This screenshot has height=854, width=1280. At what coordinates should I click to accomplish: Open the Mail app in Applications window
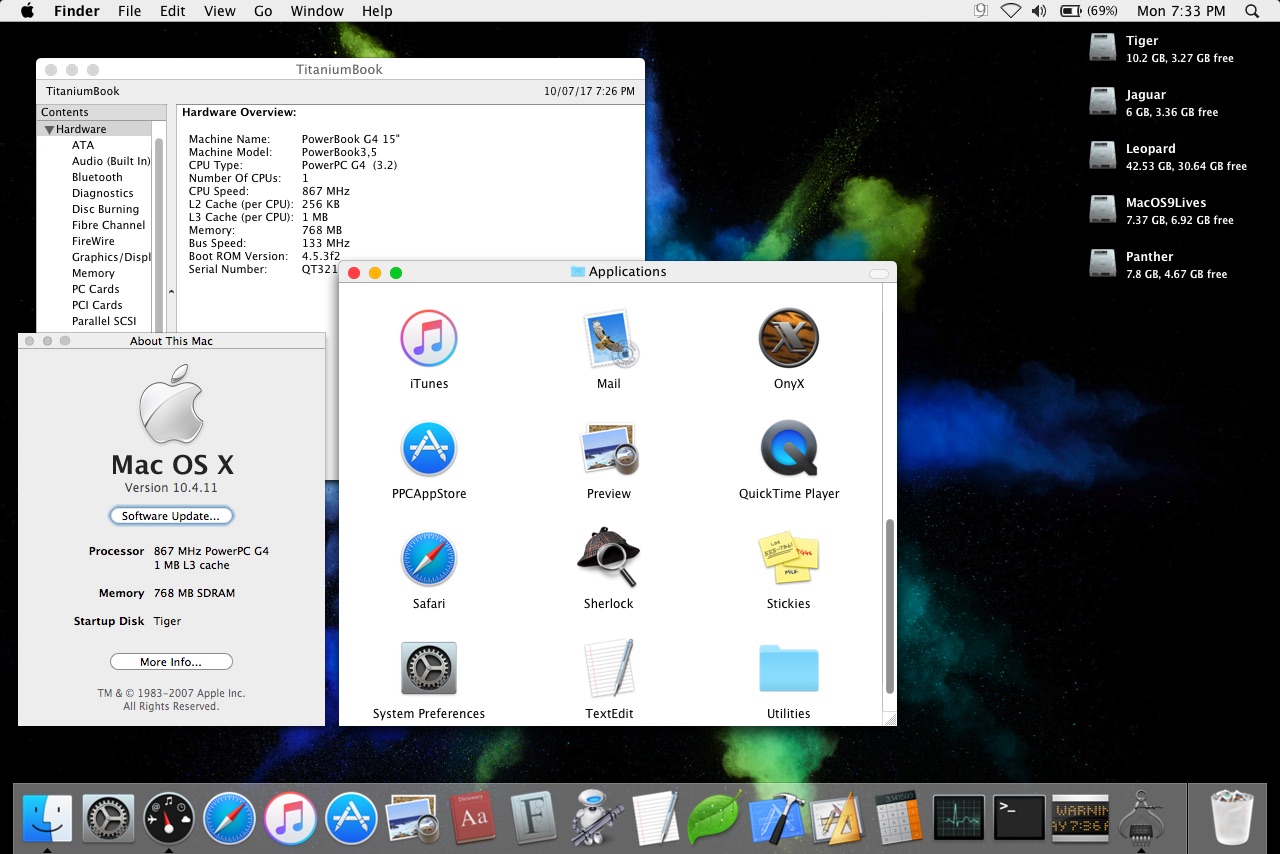pos(609,339)
